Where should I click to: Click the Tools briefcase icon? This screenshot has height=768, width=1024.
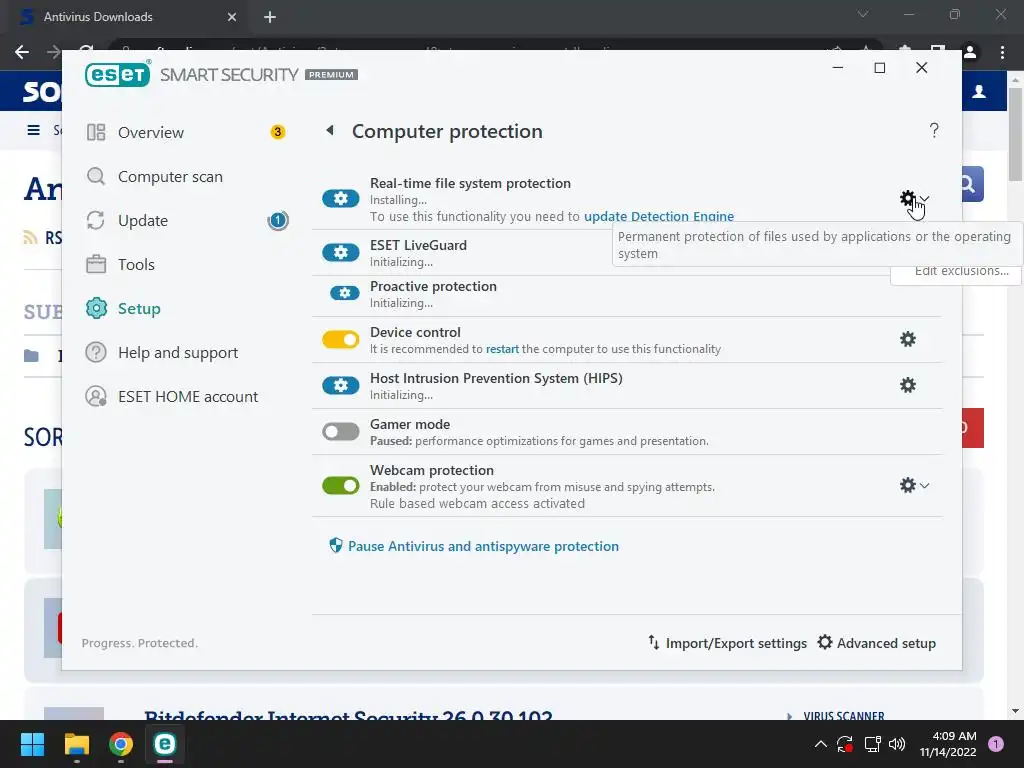tap(96, 264)
